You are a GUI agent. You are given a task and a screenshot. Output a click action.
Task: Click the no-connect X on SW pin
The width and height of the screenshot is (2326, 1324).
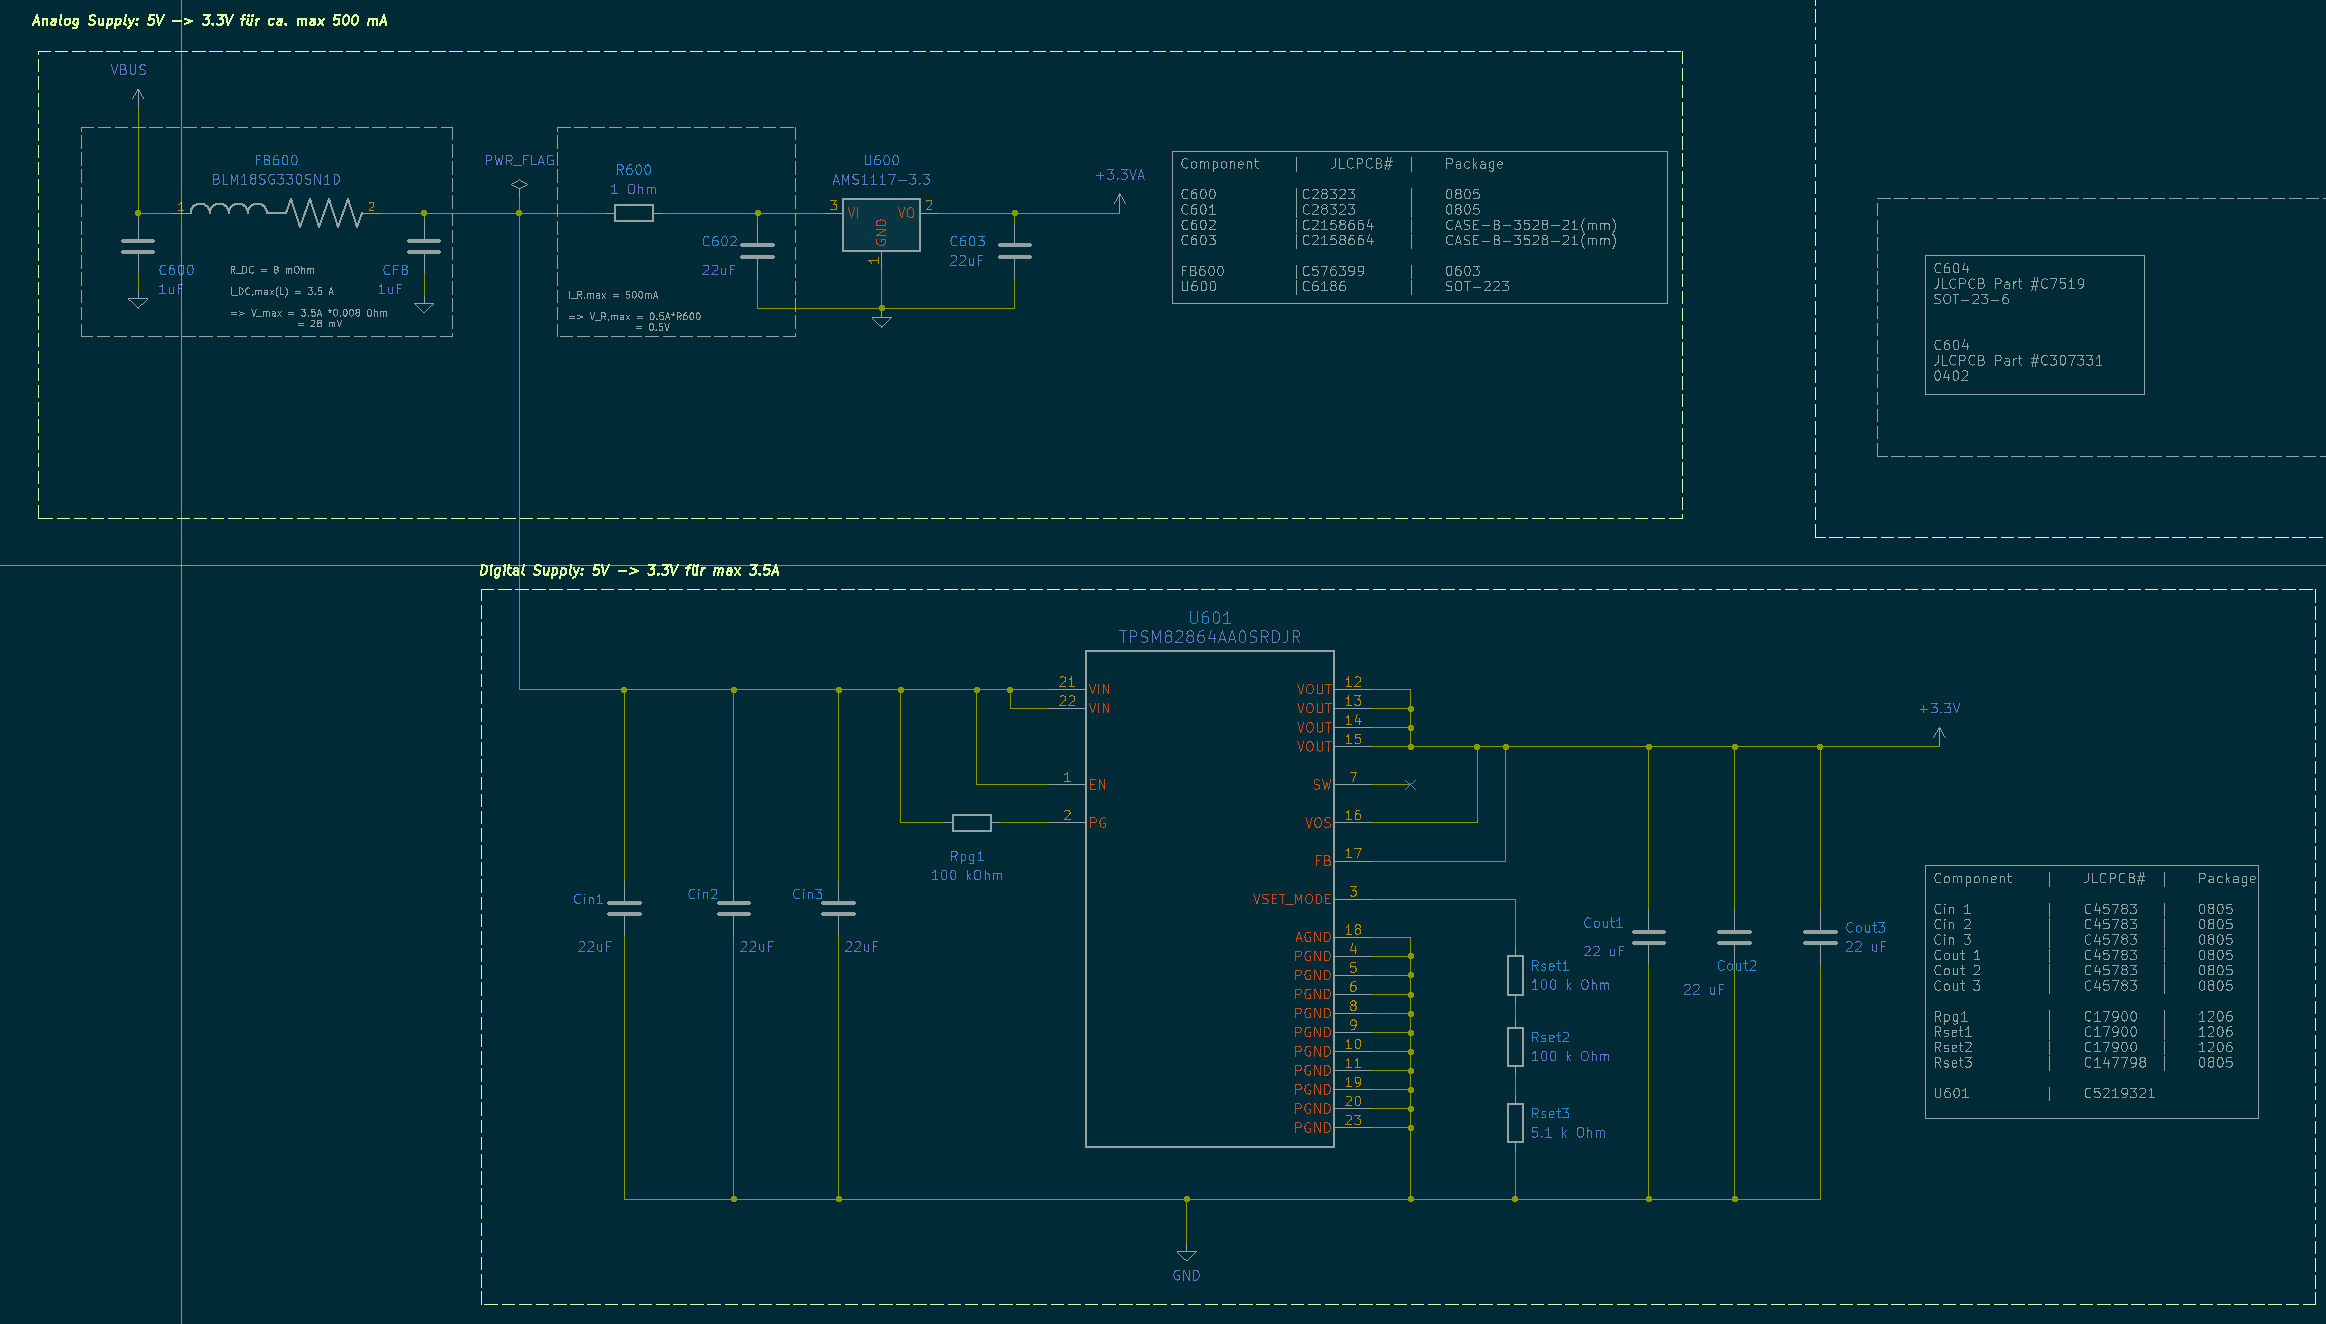coord(1410,785)
